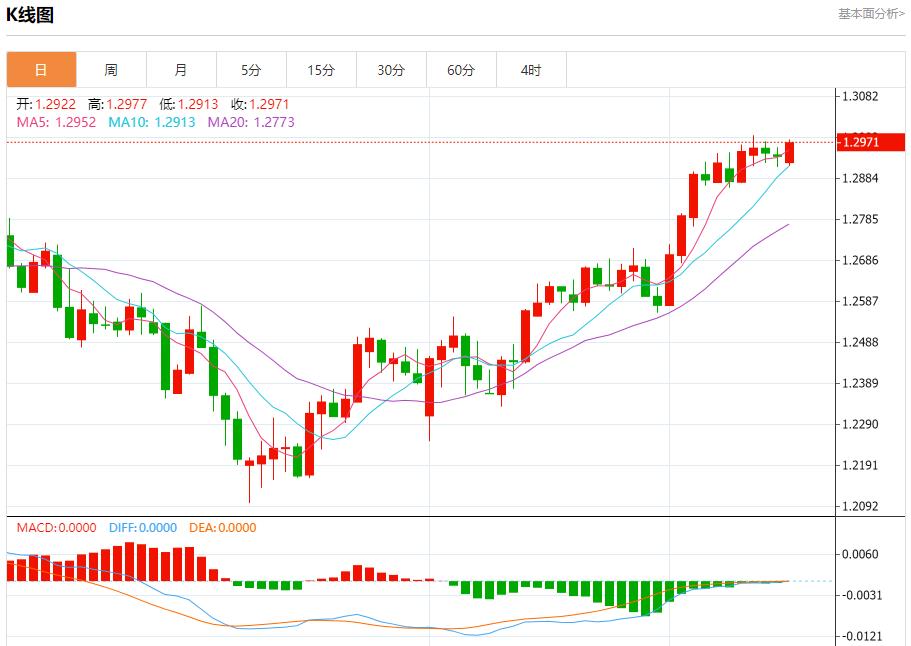
Task: Open the 月 monthly chart tab
Action: [x=181, y=70]
